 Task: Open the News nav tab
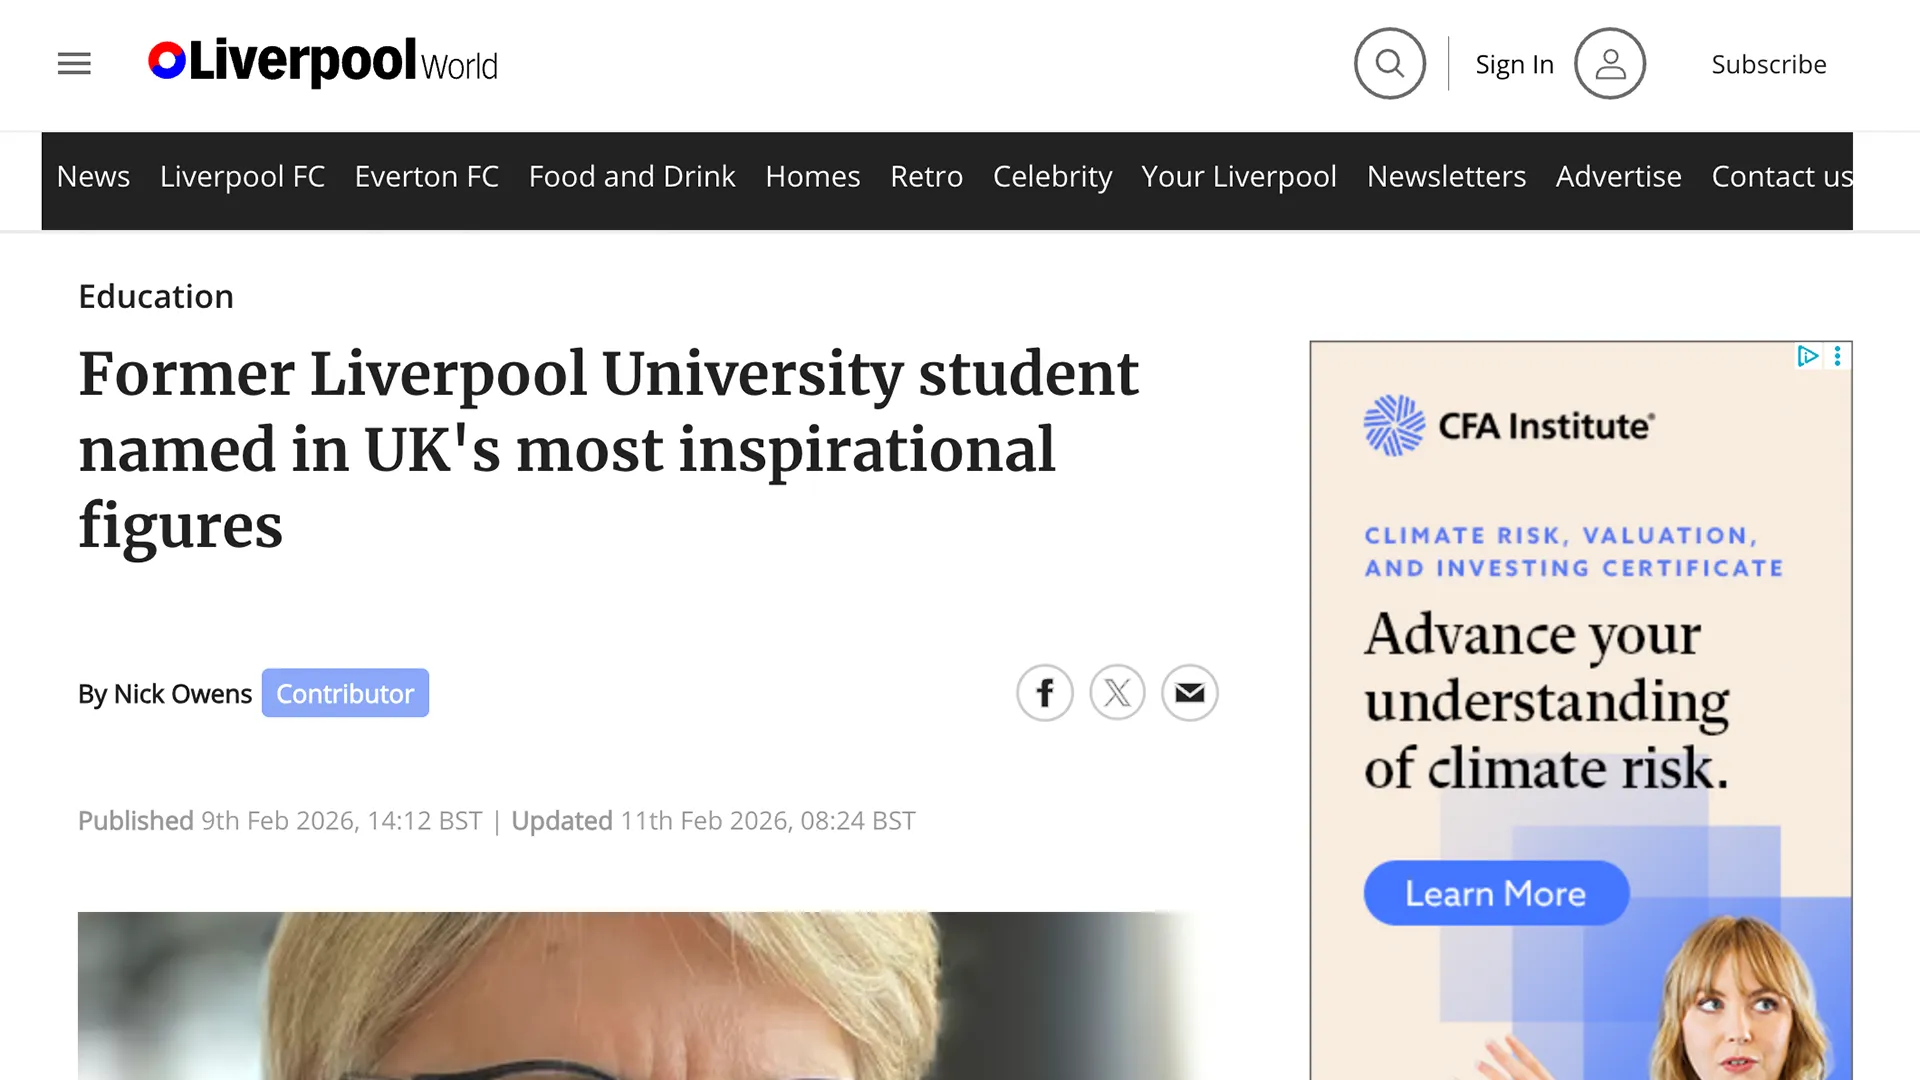tap(93, 177)
